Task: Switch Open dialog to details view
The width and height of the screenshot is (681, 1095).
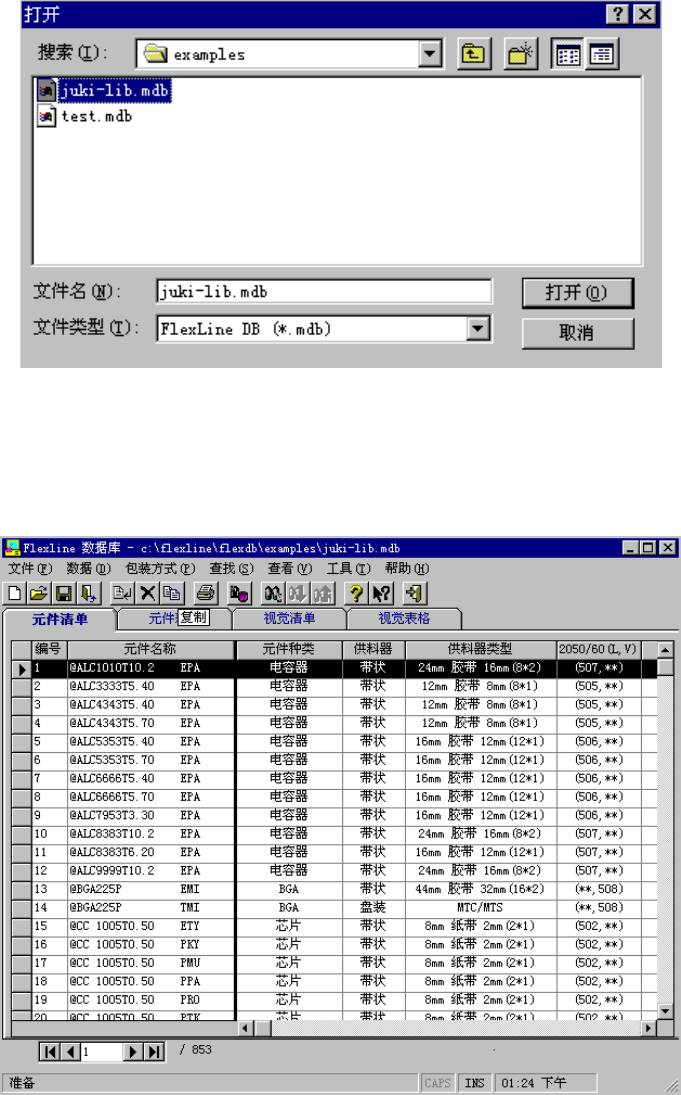Action: pos(601,54)
